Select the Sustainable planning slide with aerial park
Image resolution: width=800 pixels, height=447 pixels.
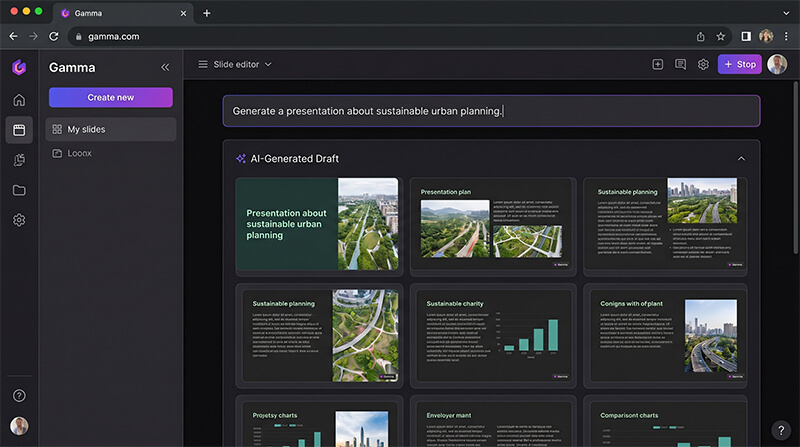pyautogui.click(x=319, y=335)
